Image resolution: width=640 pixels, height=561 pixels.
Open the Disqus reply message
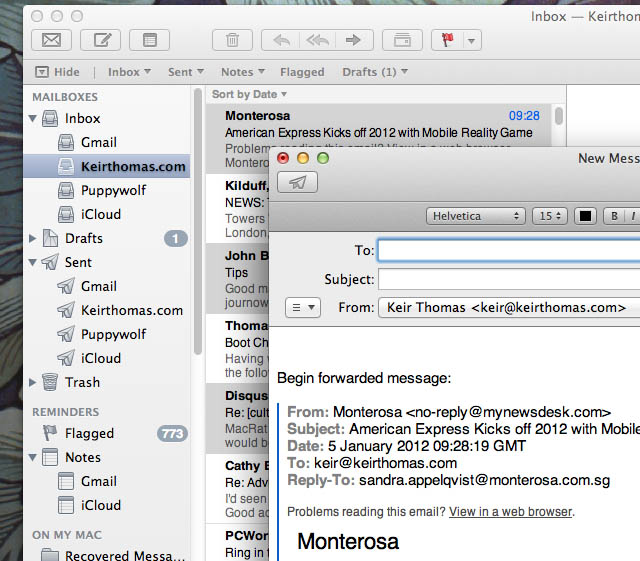pos(238,419)
